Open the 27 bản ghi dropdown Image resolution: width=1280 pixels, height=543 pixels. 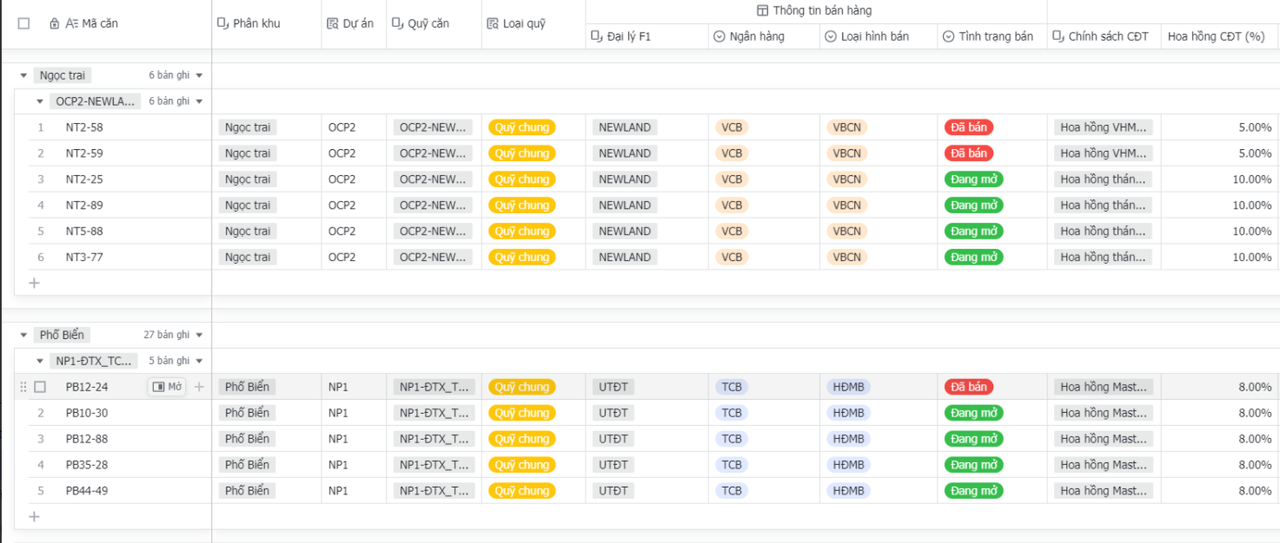click(x=199, y=335)
